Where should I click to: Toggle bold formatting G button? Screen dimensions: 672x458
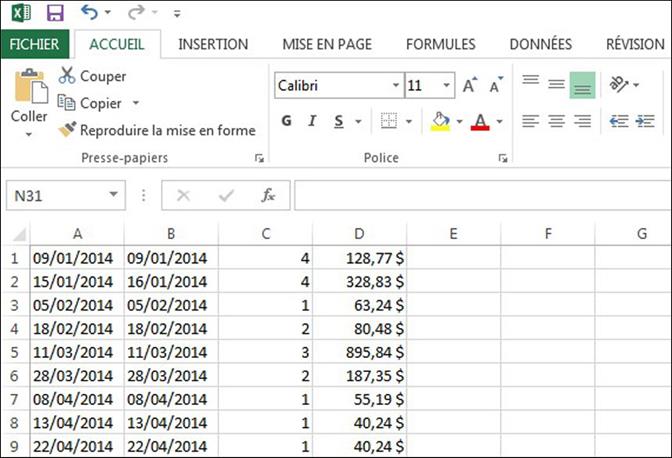(286, 121)
